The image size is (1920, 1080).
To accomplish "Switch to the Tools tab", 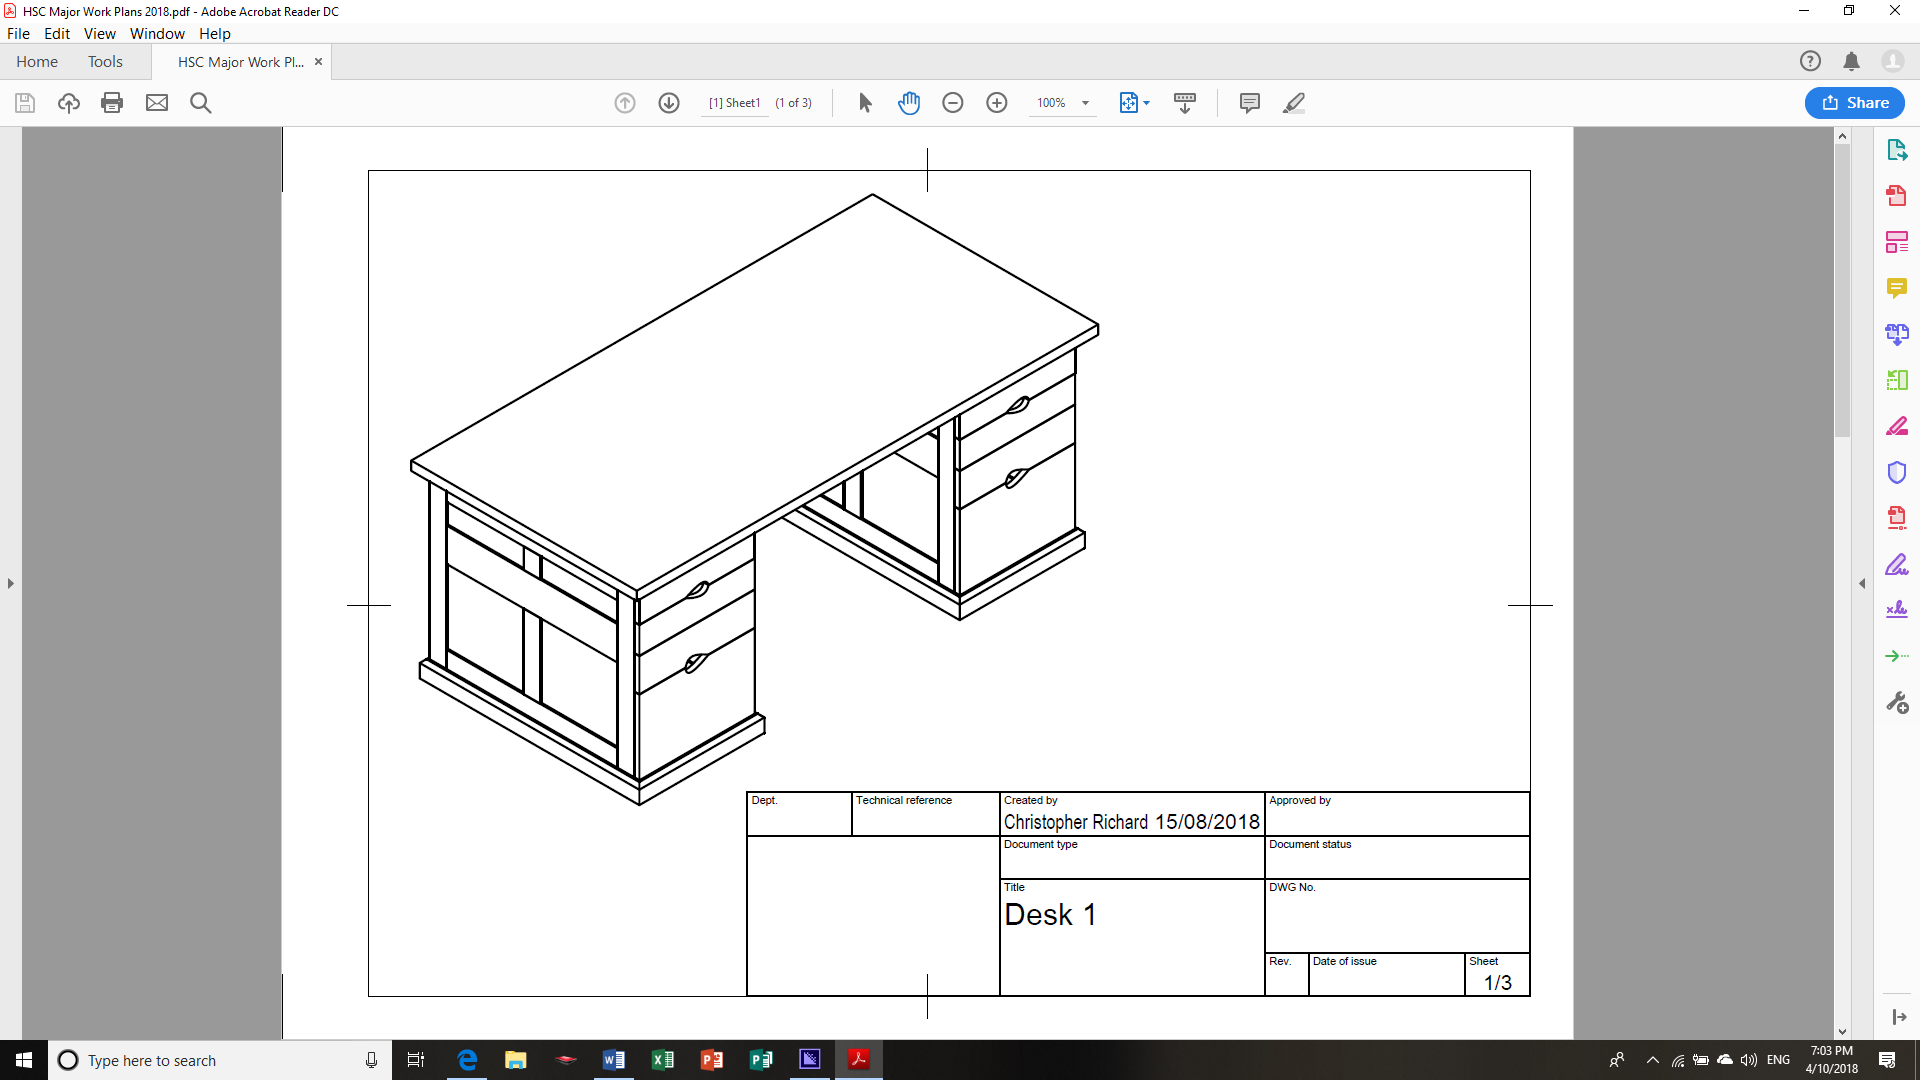I will (105, 61).
